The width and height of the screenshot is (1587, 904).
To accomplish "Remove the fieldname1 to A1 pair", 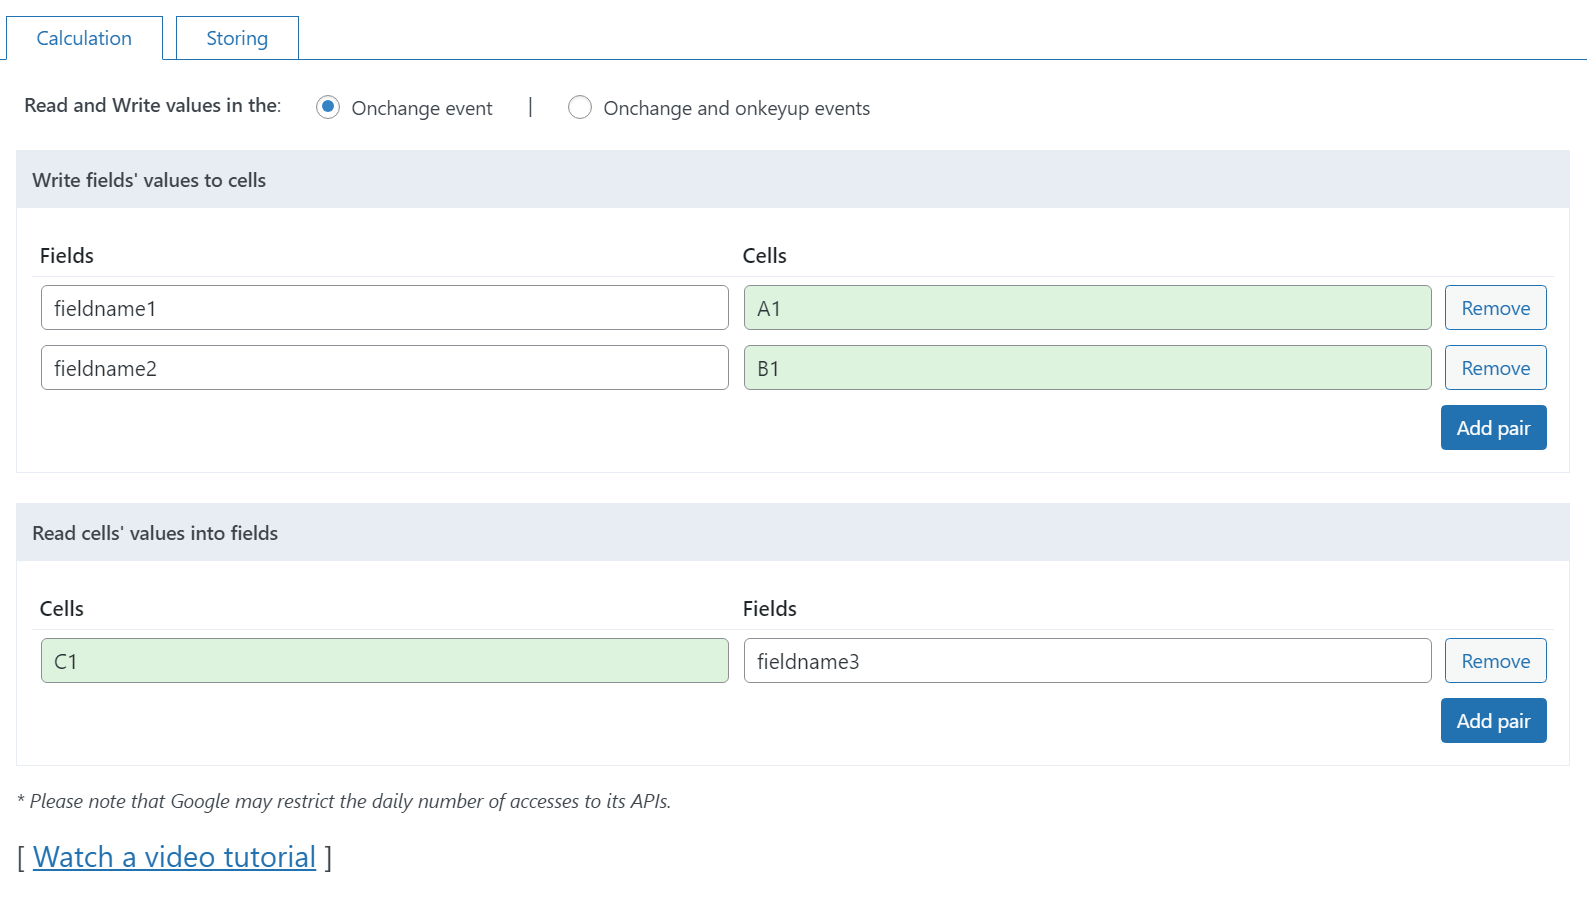I will (1495, 308).
